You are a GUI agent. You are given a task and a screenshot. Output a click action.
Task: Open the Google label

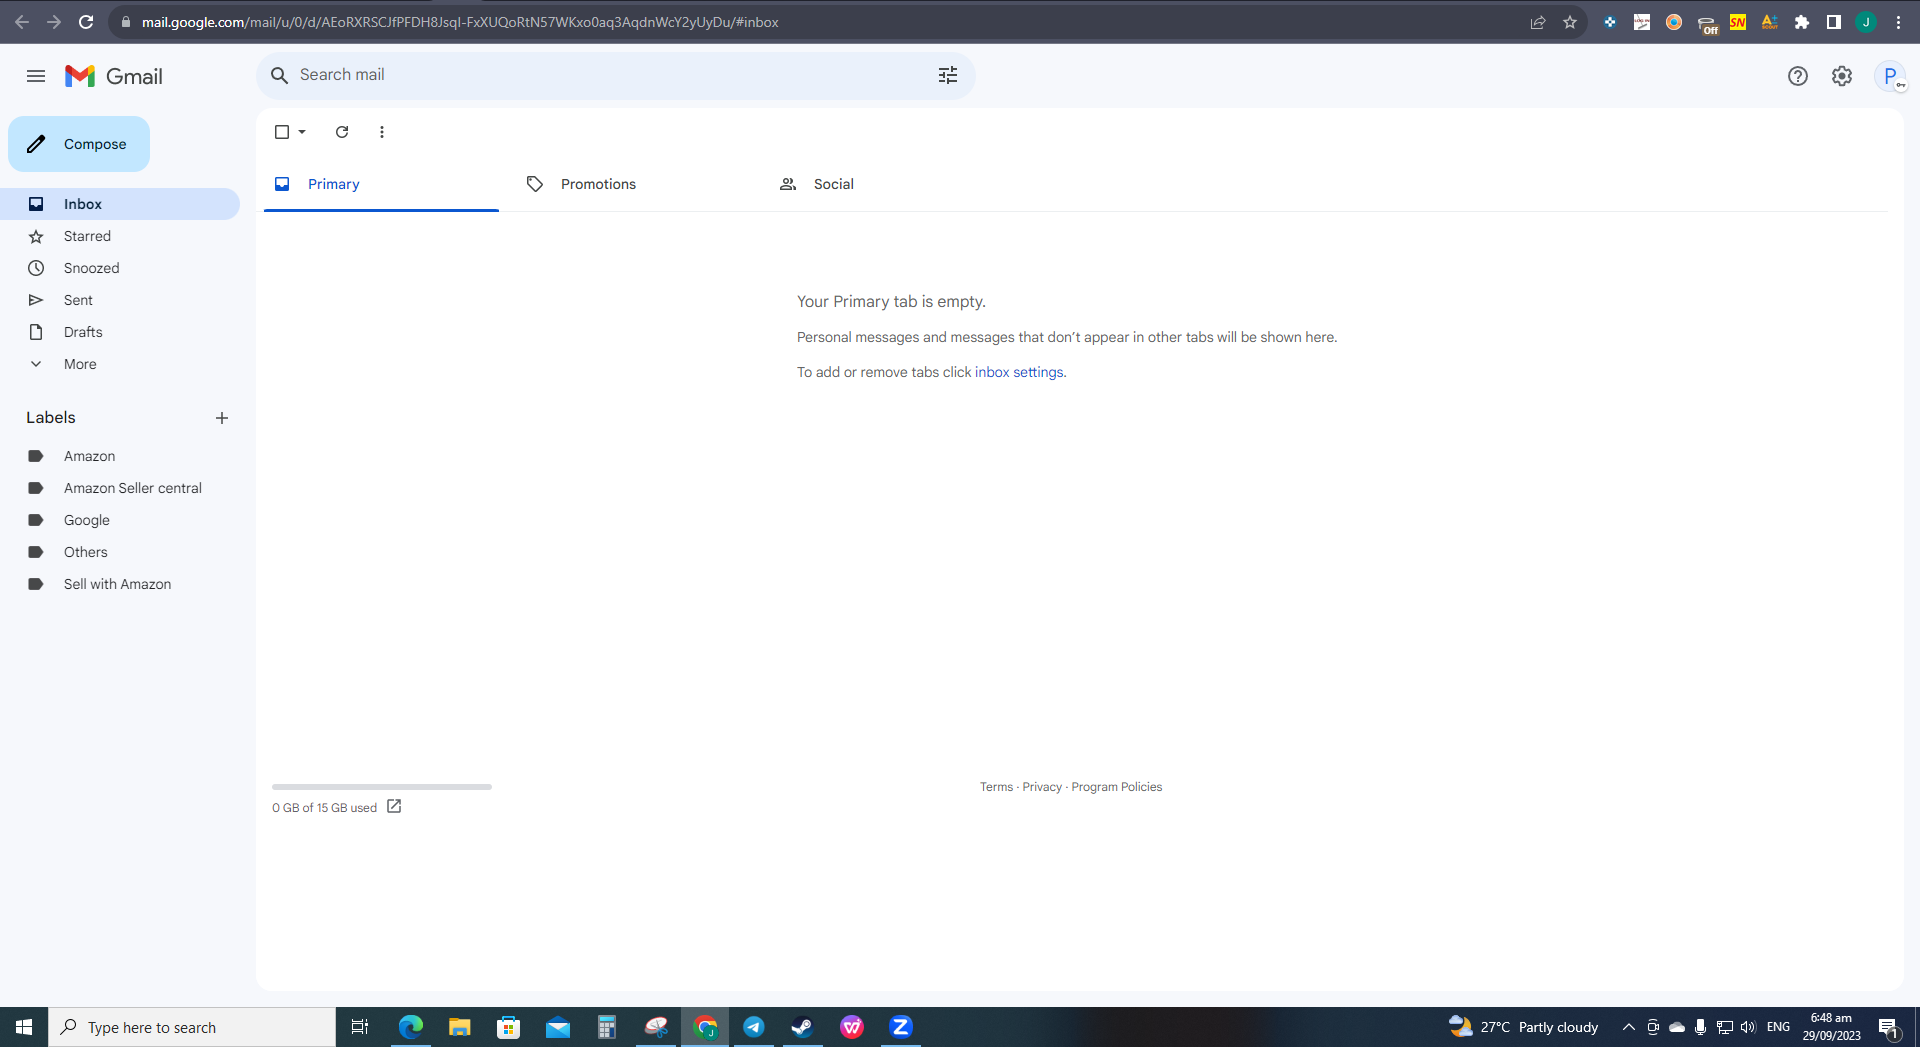coord(120,520)
